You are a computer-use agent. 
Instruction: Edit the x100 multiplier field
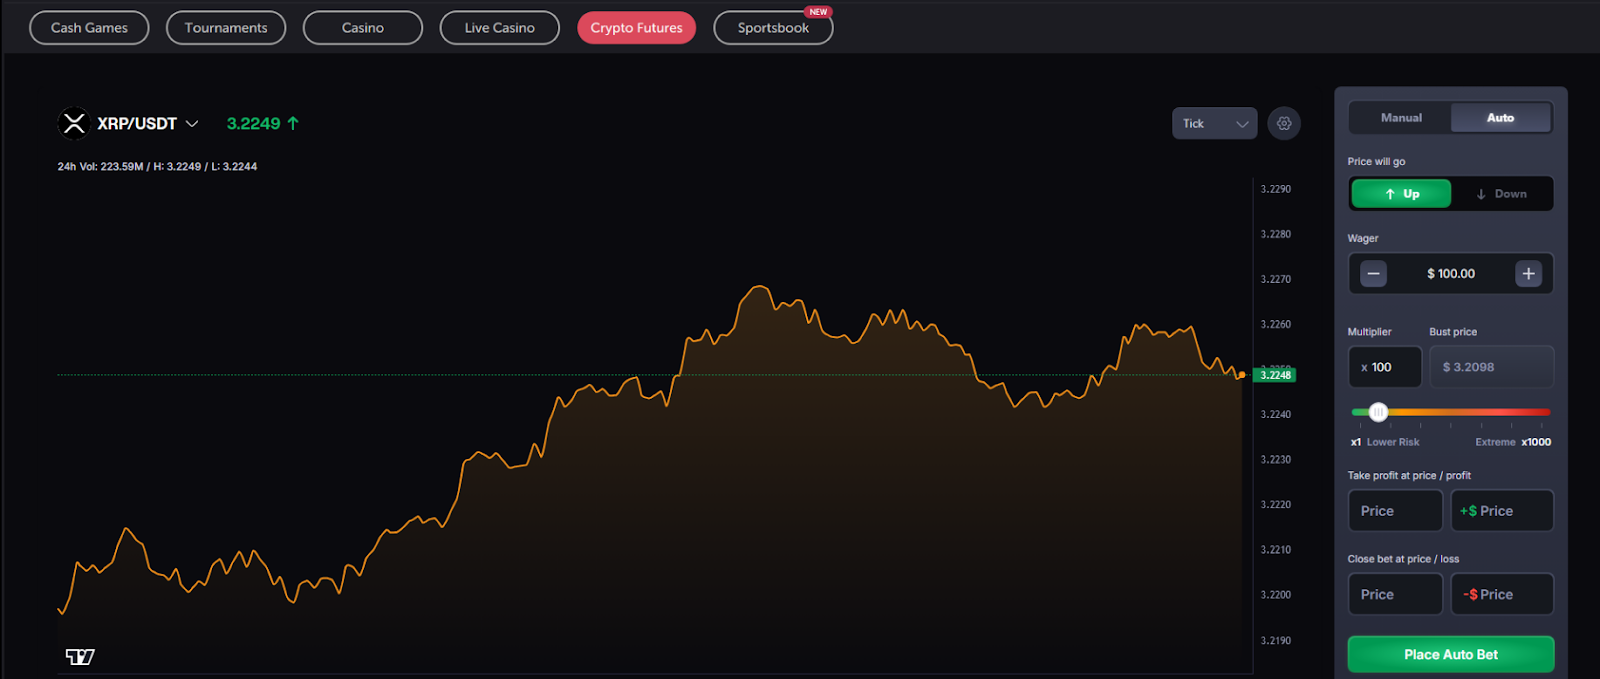[x=1385, y=367]
